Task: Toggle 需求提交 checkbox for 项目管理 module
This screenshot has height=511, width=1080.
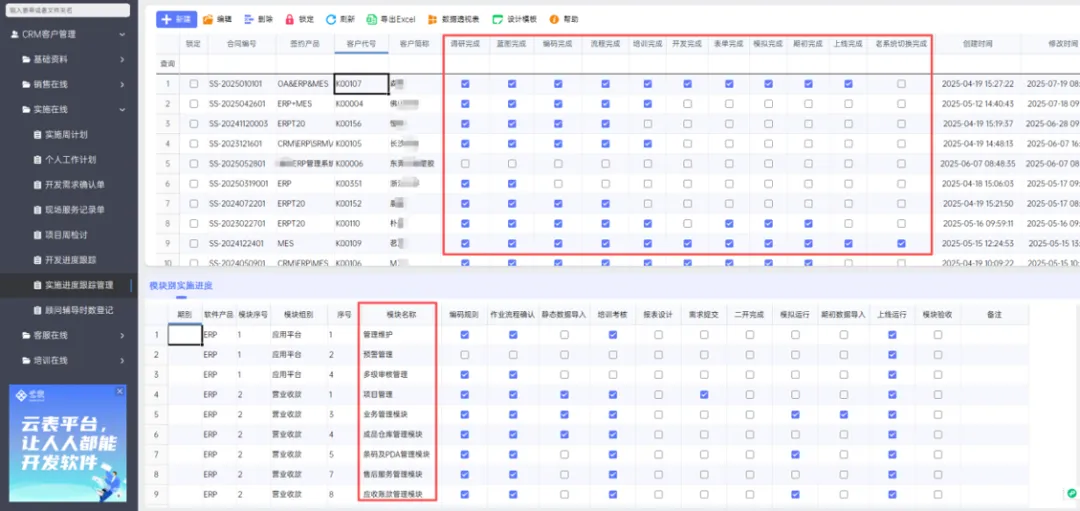Action: 704,395
